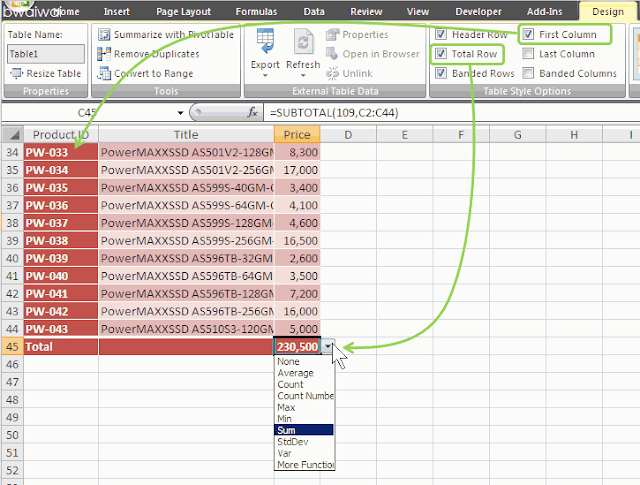Viewport: 640px width, 485px height.
Task: Click the external table Properties icon
Action: click(332, 35)
